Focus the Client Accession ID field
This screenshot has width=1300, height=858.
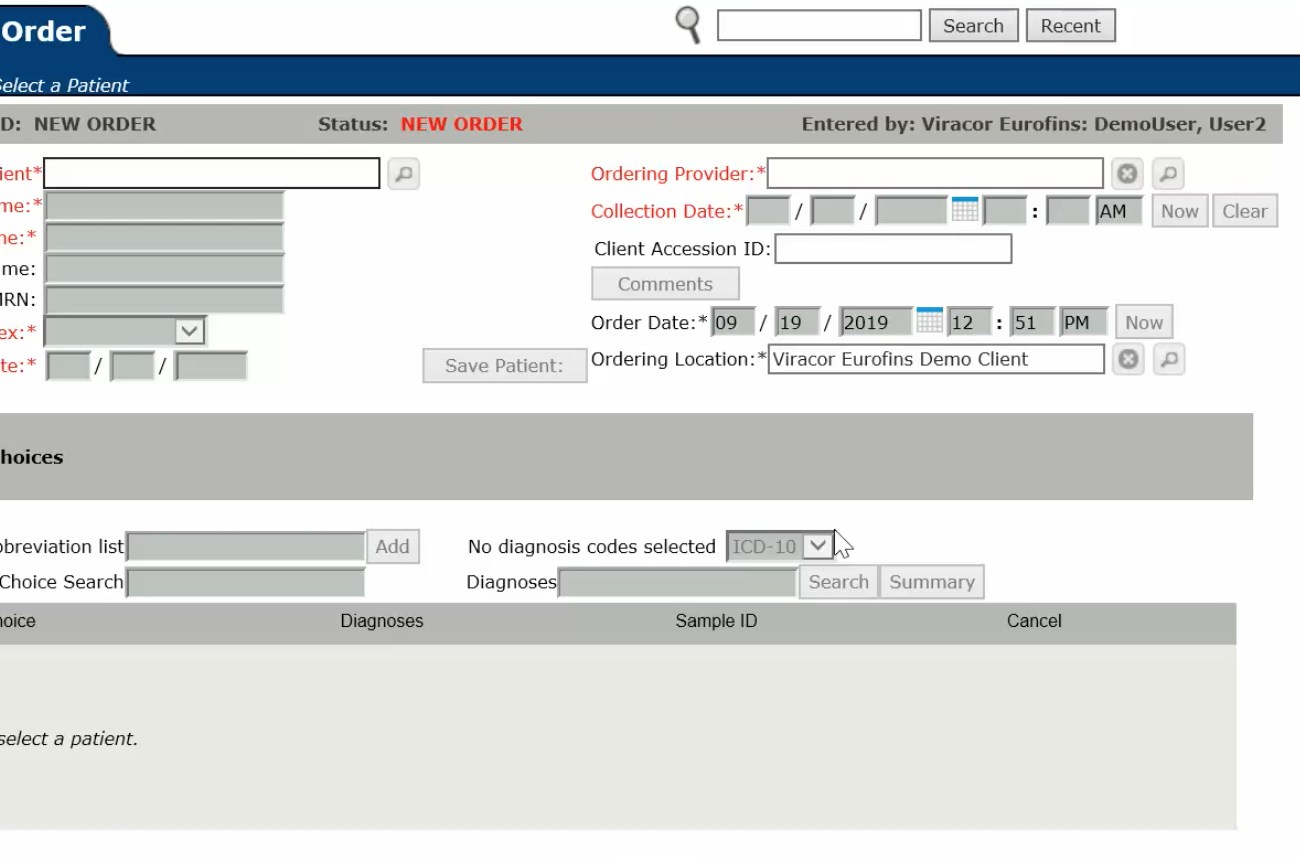(893, 249)
